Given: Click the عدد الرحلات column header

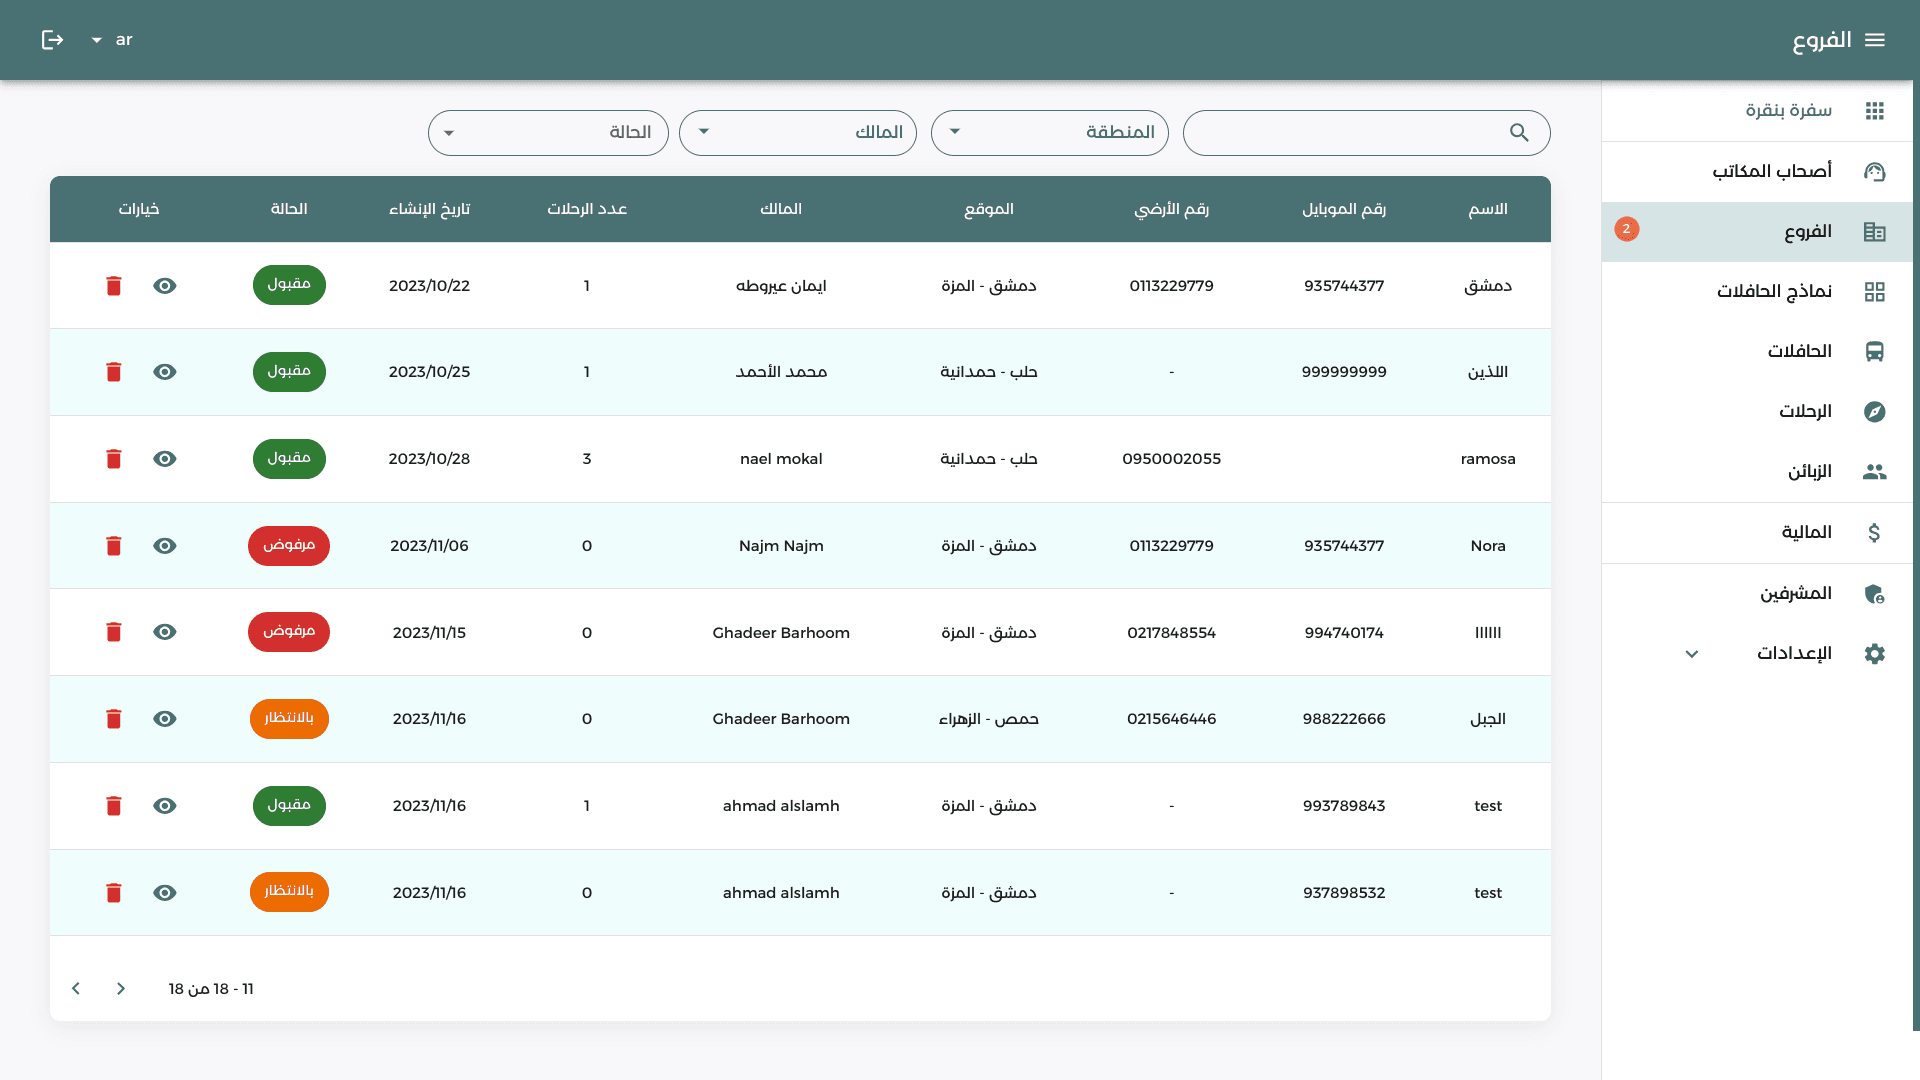Looking at the screenshot, I should coord(587,209).
